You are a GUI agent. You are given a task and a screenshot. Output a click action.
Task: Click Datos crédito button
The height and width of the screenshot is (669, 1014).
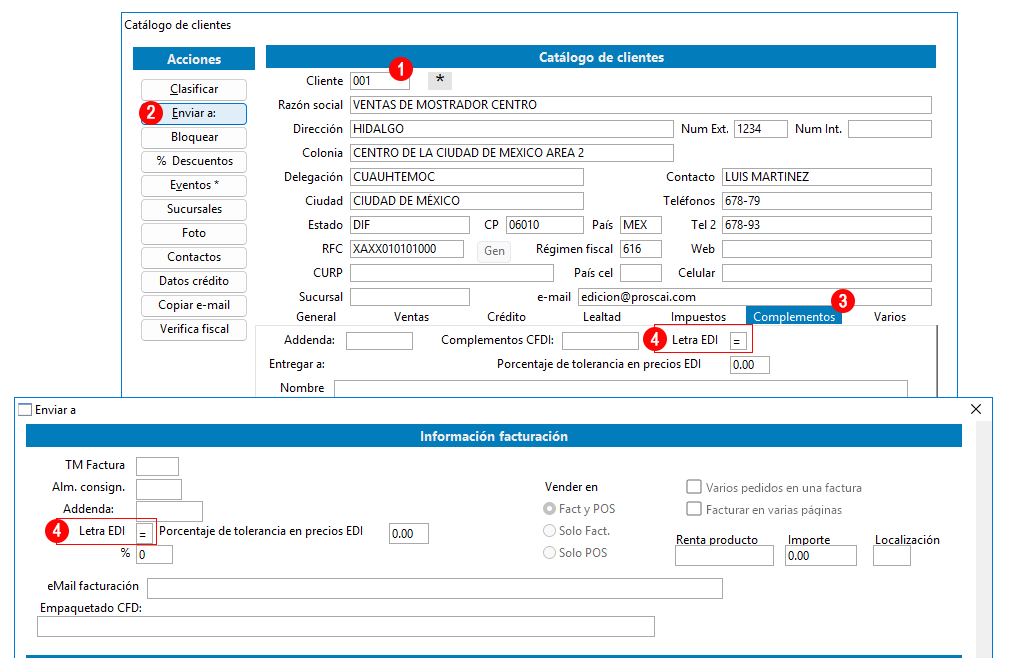coord(194,281)
